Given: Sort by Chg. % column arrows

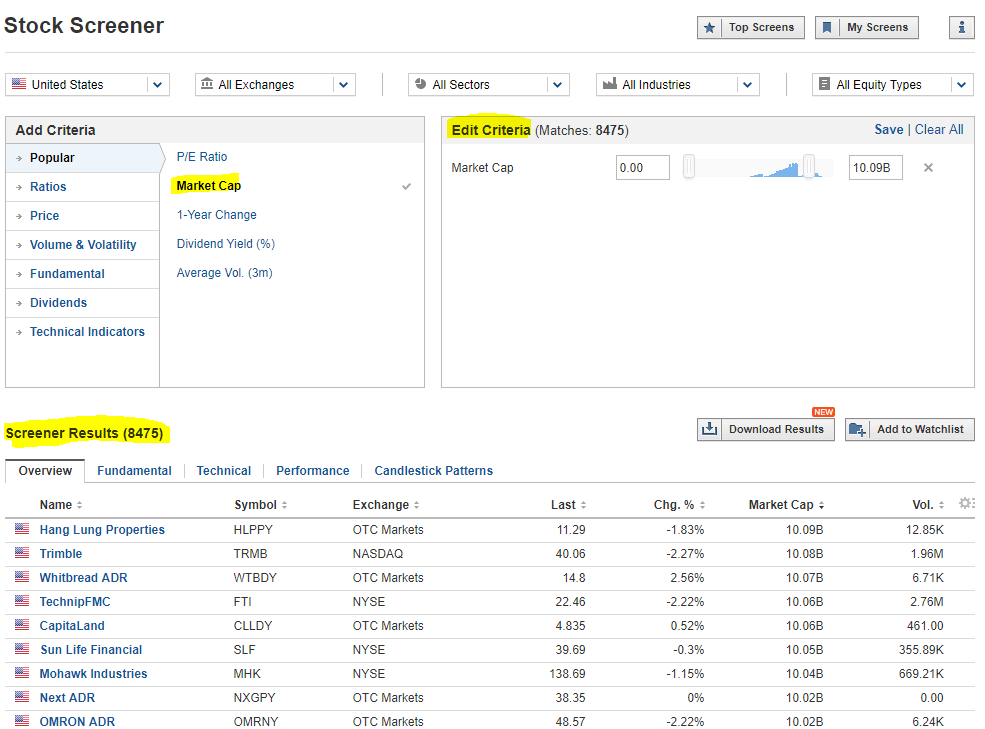Looking at the screenshot, I should [x=702, y=505].
